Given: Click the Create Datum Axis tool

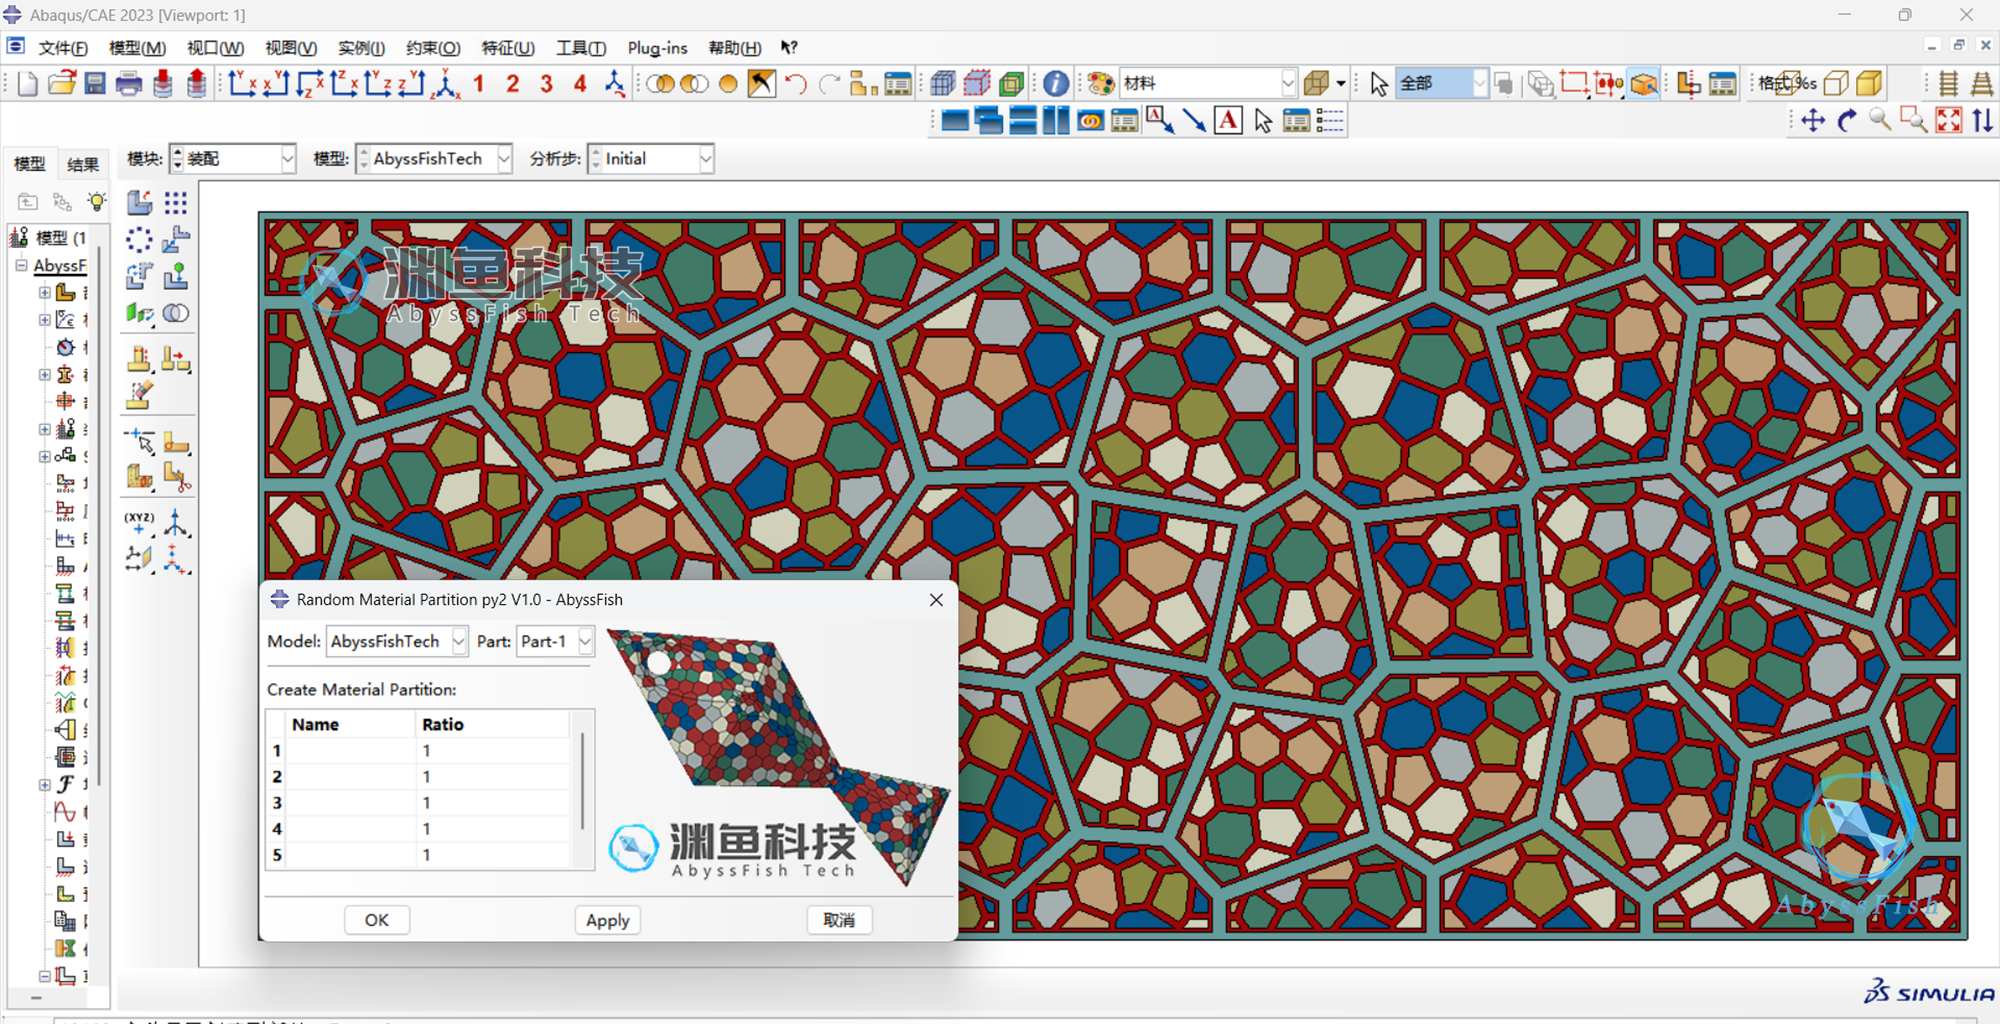Looking at the screenshot, I should [x=176, y=523].
